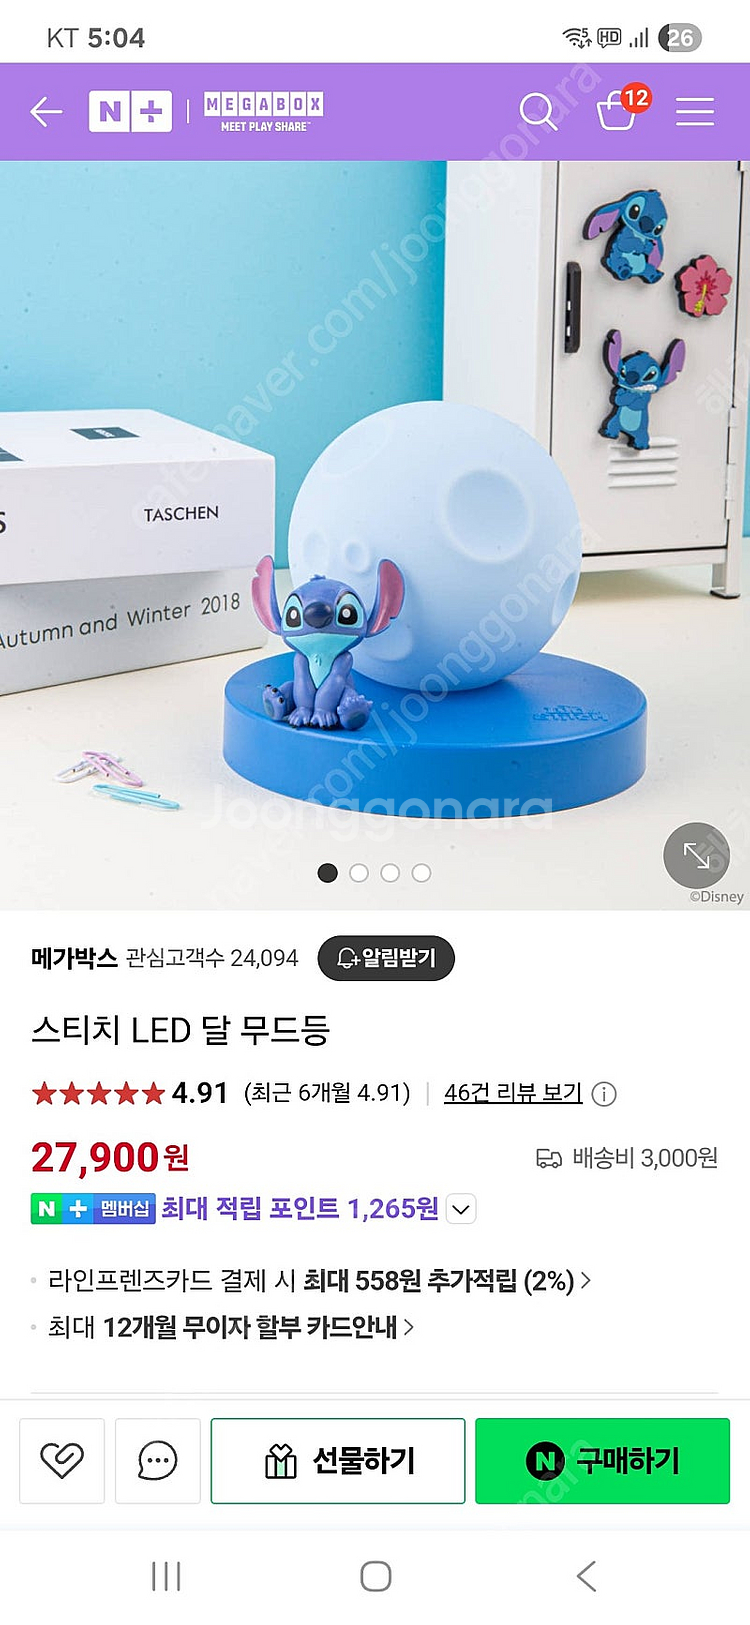750x1625 pixels.
Task: Tap 알림받기 notification button
Action: pyautogui.click(x=386, y=958)
